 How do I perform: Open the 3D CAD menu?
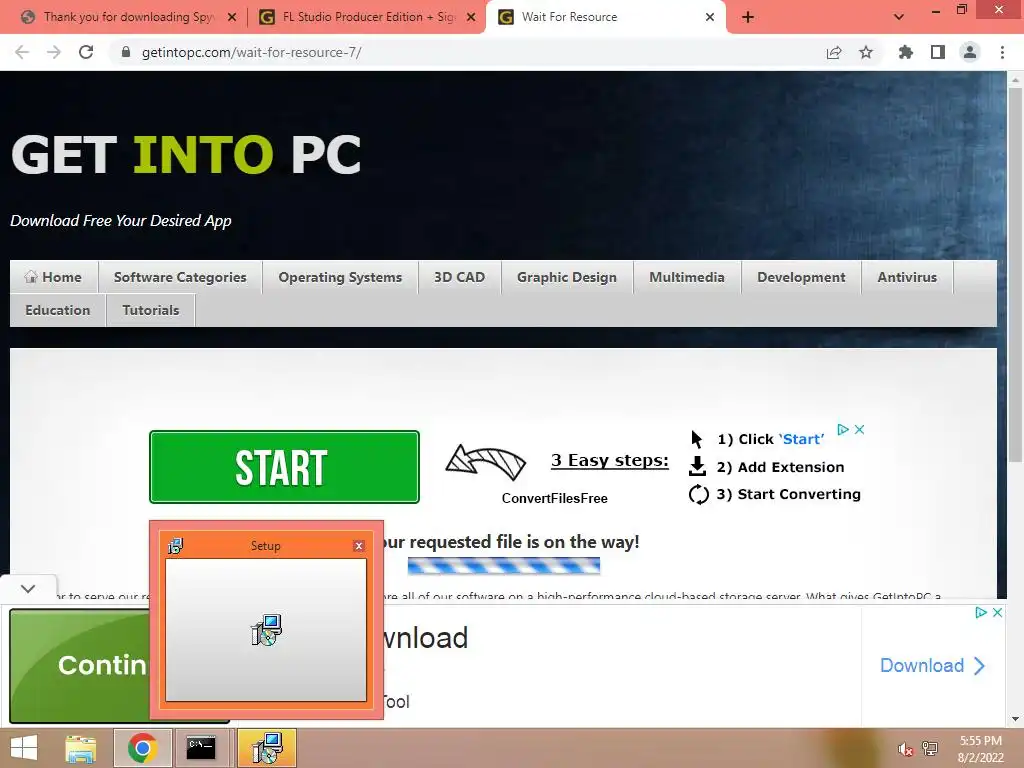[460, 277]
